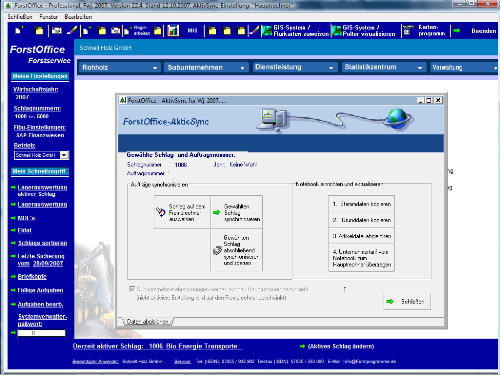Click the Systemverwalter-passwort link
The height and width of the screenshot is (375, 500).
pos(42,320)
